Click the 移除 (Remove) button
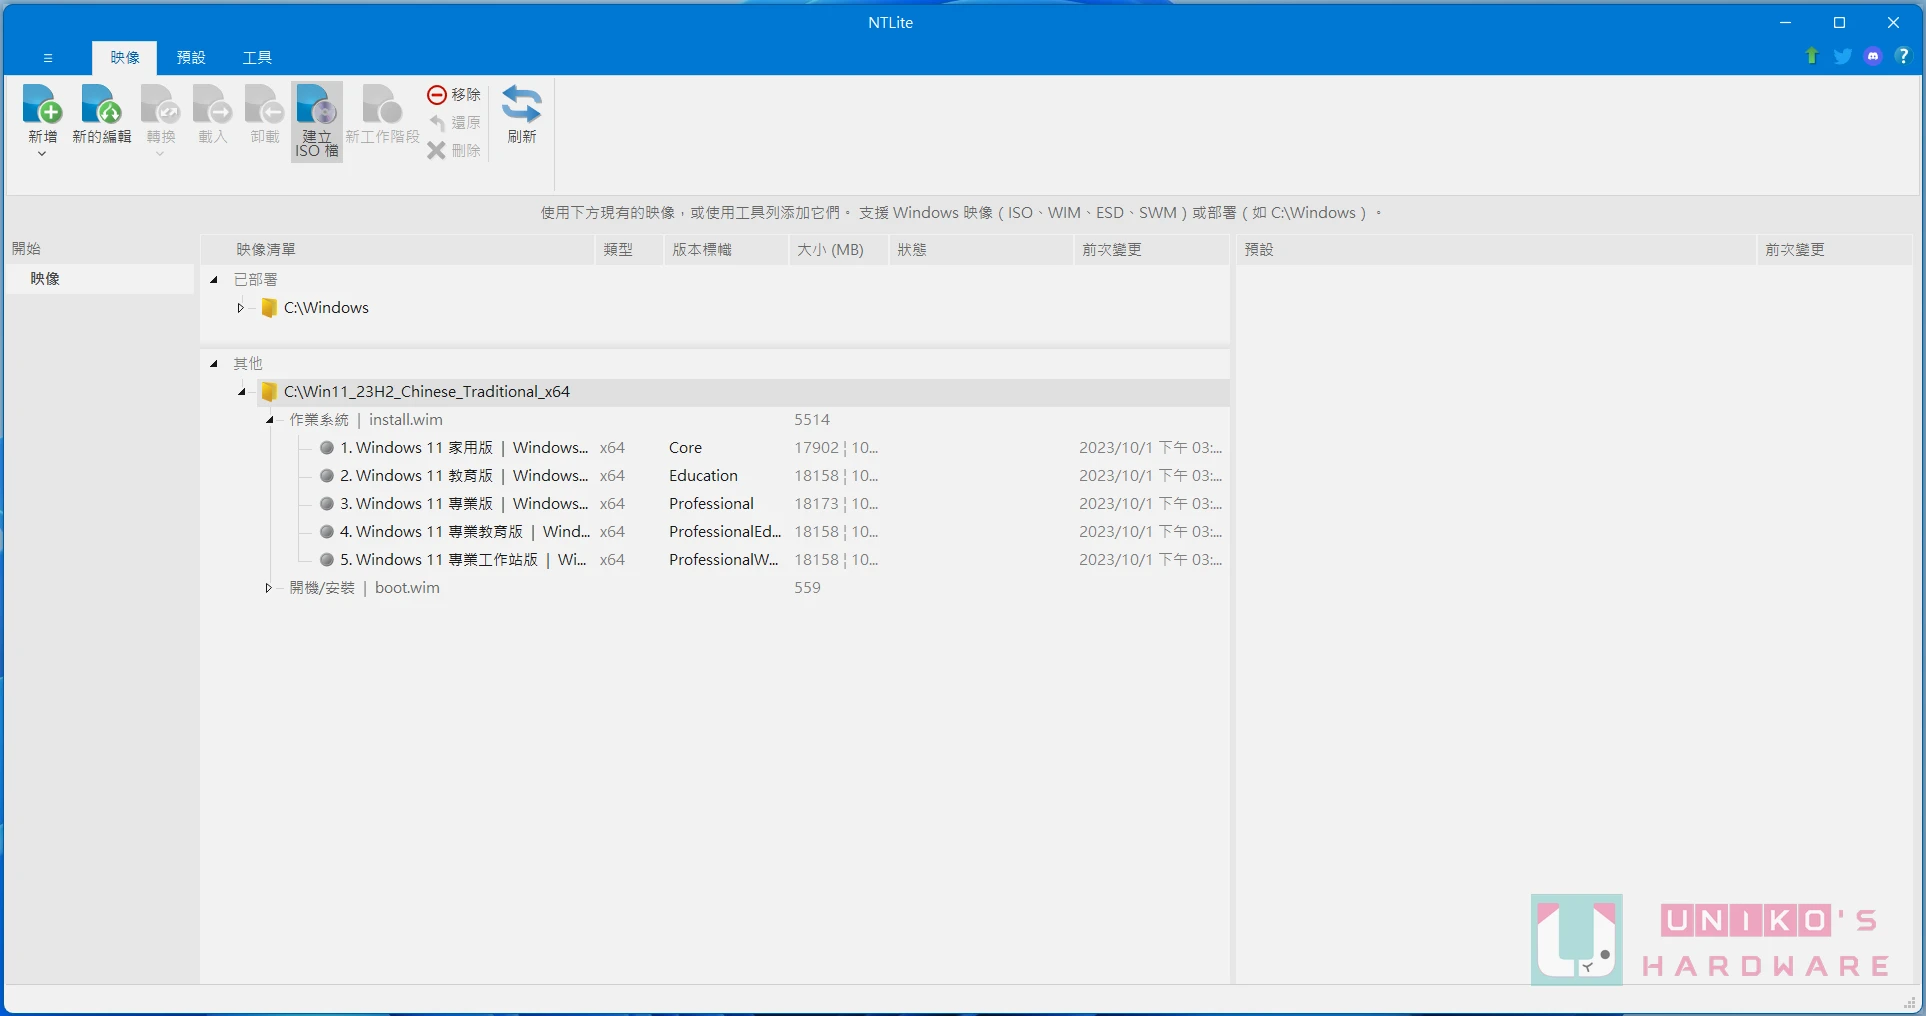The image size is (1926, 1016). tap(454, 94)
